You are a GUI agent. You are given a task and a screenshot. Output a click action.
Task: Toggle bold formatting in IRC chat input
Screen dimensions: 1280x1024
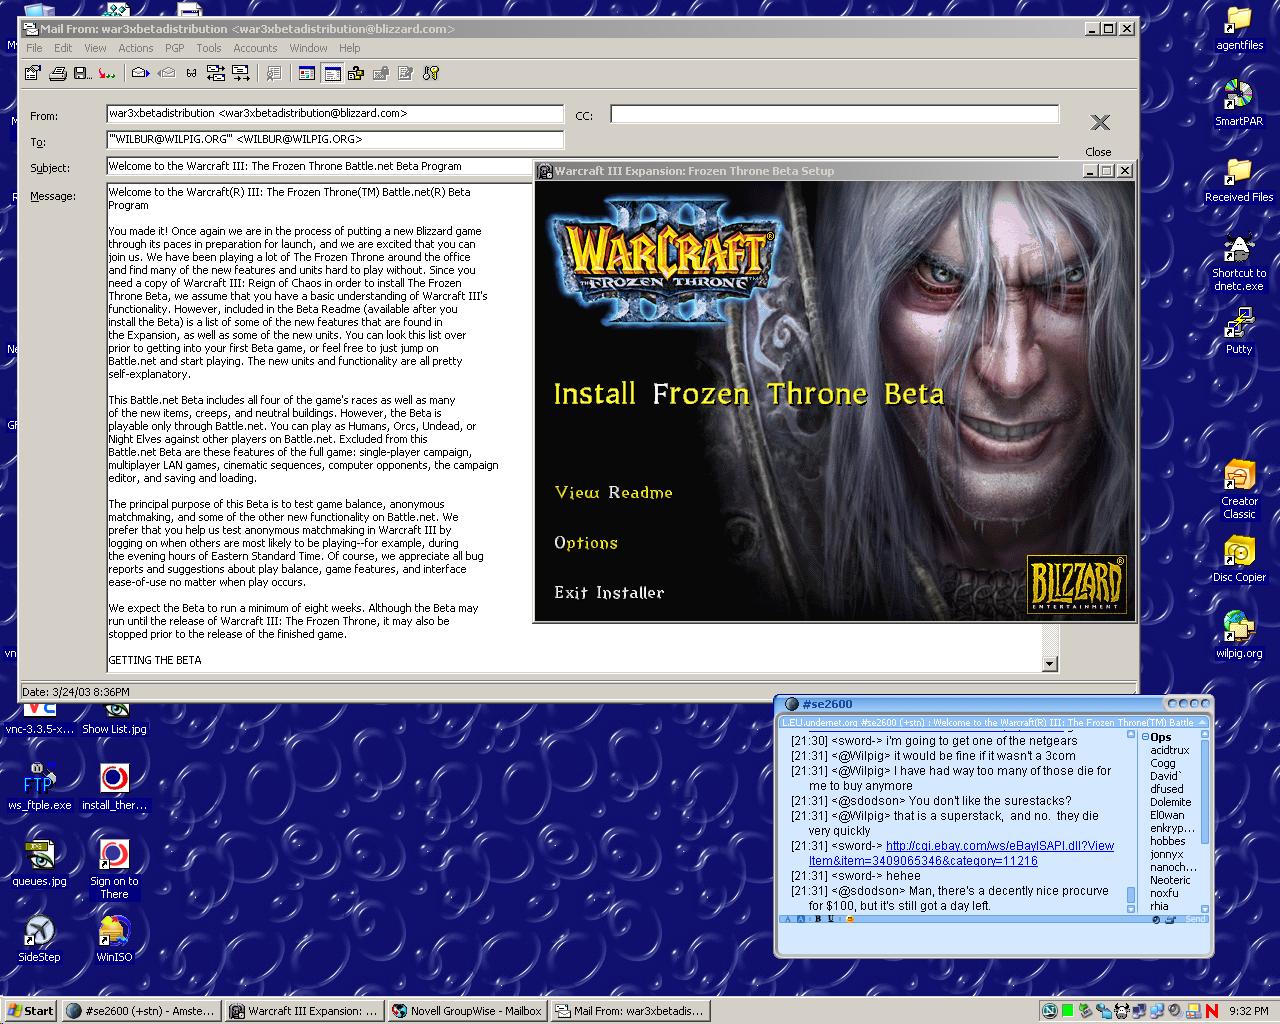pyautogui.click(x=818, y=919)
